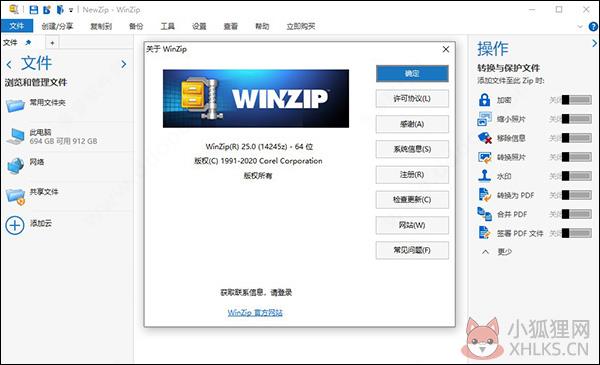The image size is (600, 365).
Task: Toggle the 签署 PDF 文件 switch
Action: [577, 233]
